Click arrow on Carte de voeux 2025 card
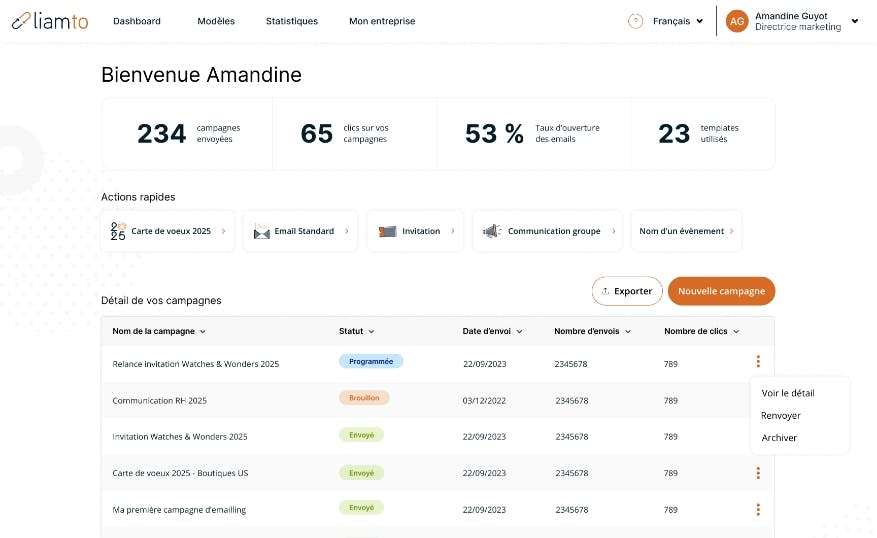Image resolution: width=877 pixels, height=538 pixels. tap(223, 231)
